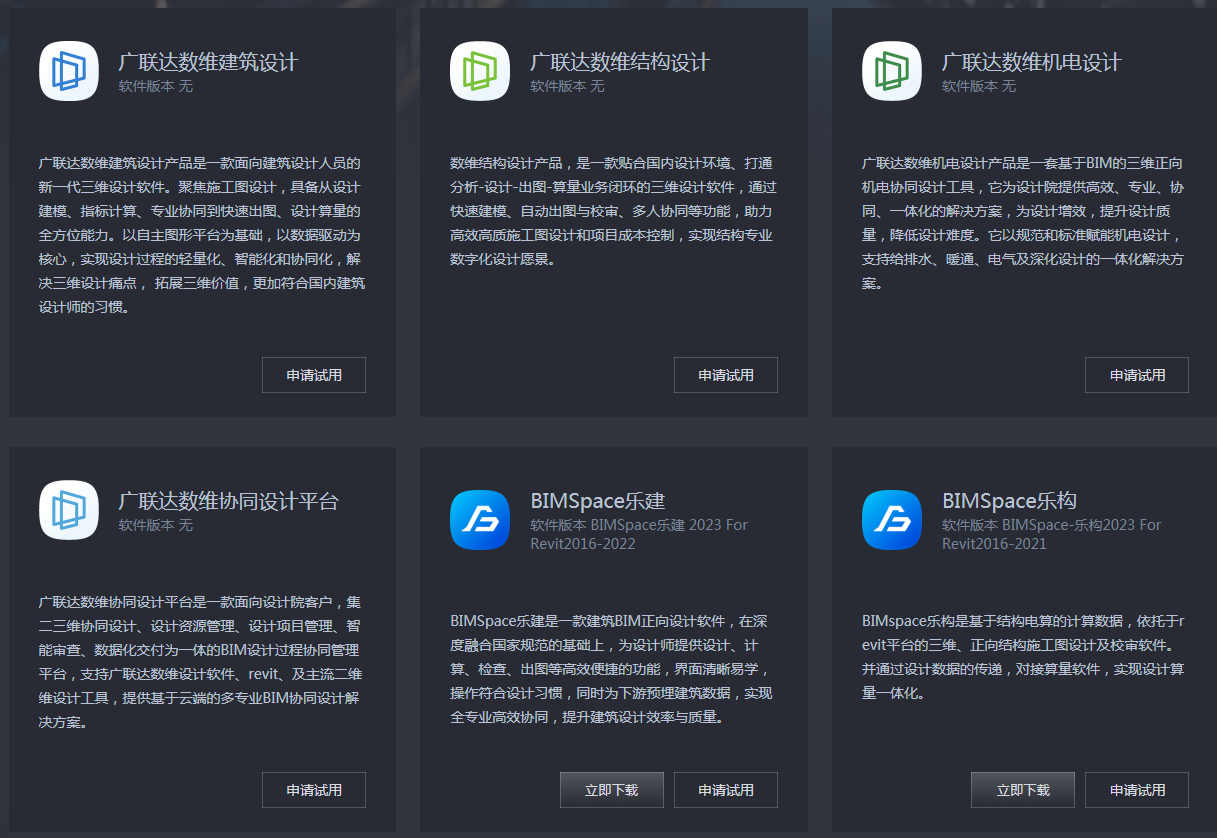Click the BIMSpace-乐构2023 For Revit2016-2021 version text

tap(1052, 534)
